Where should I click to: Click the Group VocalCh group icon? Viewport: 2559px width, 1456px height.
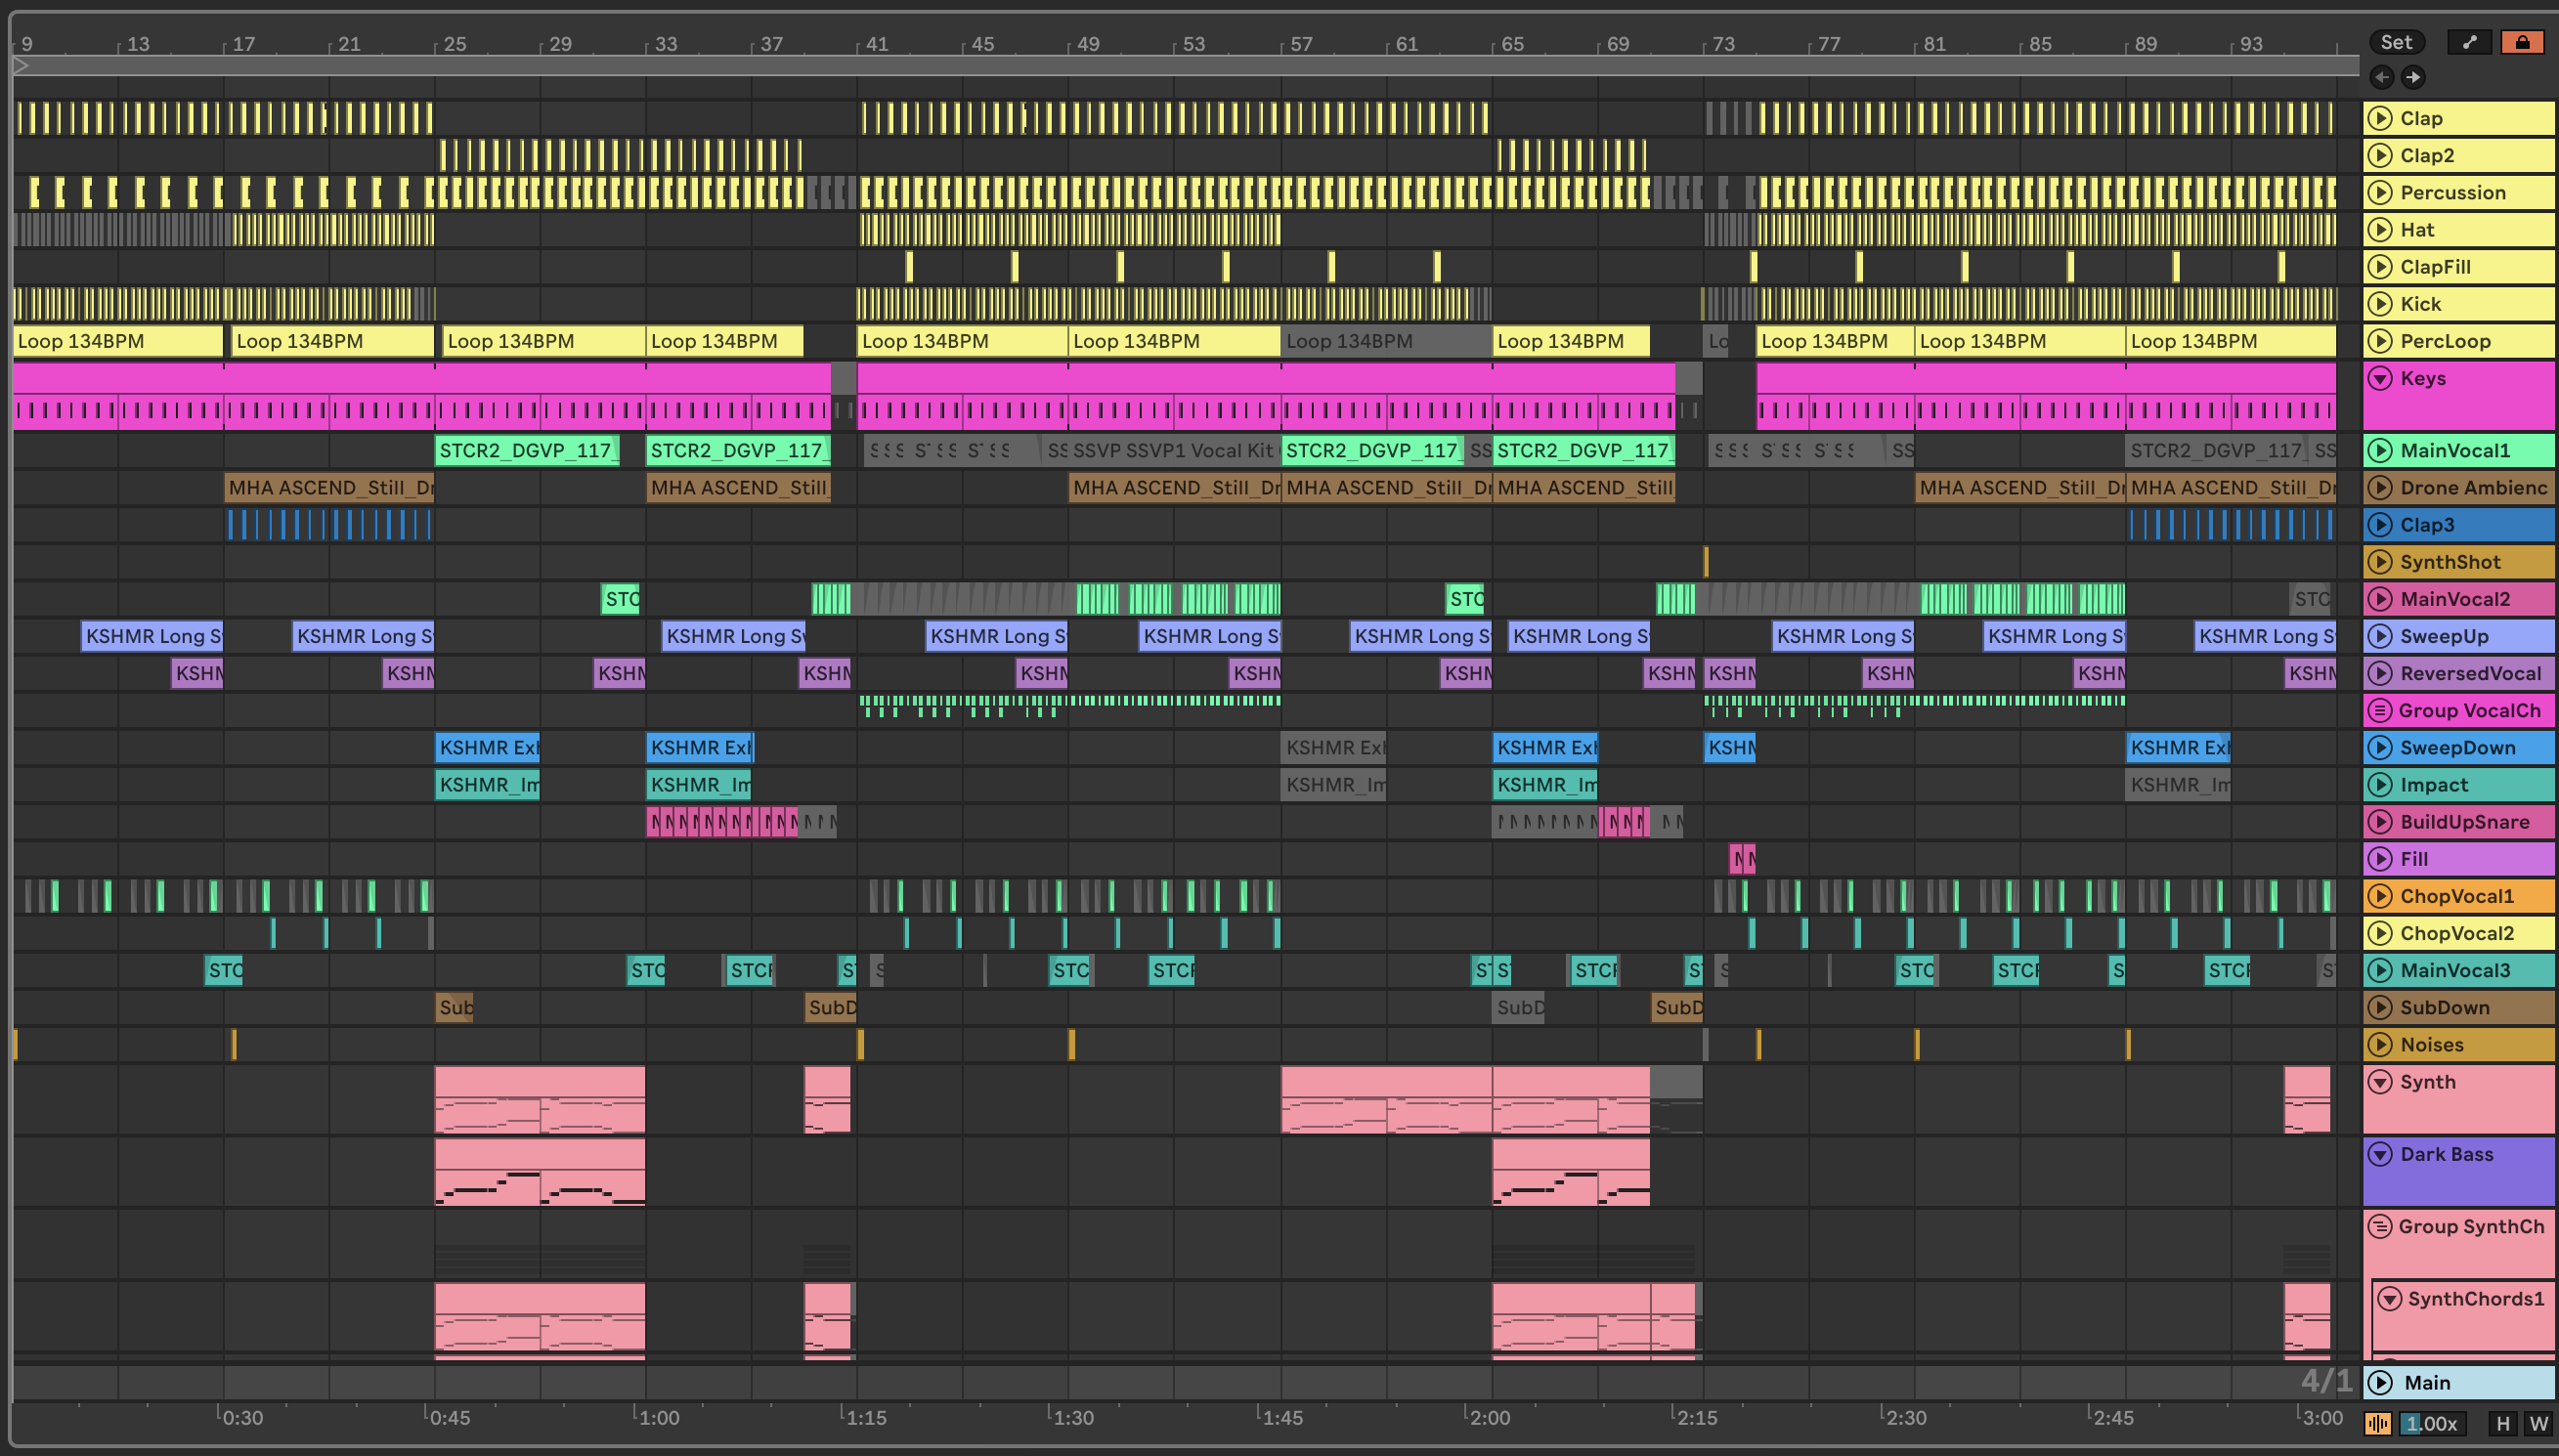point(2380,711)
